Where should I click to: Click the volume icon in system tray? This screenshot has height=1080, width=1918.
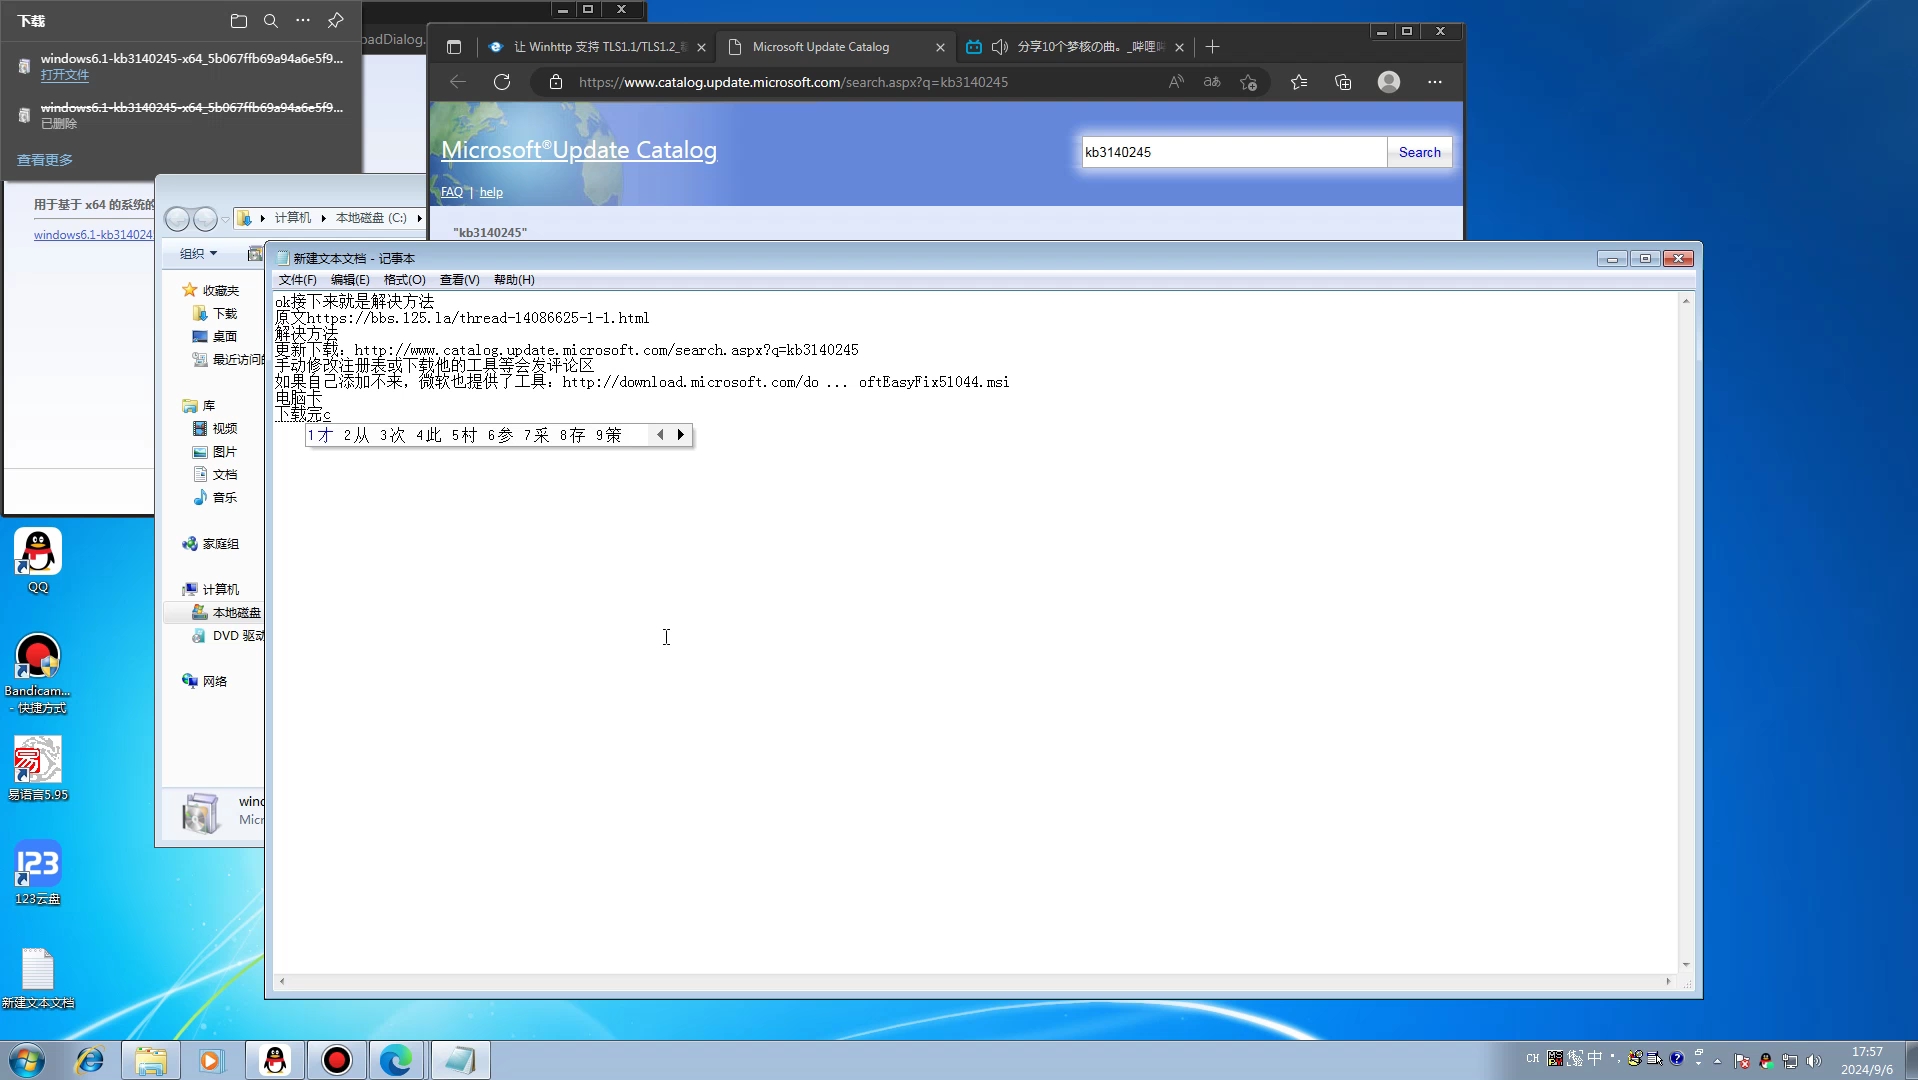pos(1814,1060)
